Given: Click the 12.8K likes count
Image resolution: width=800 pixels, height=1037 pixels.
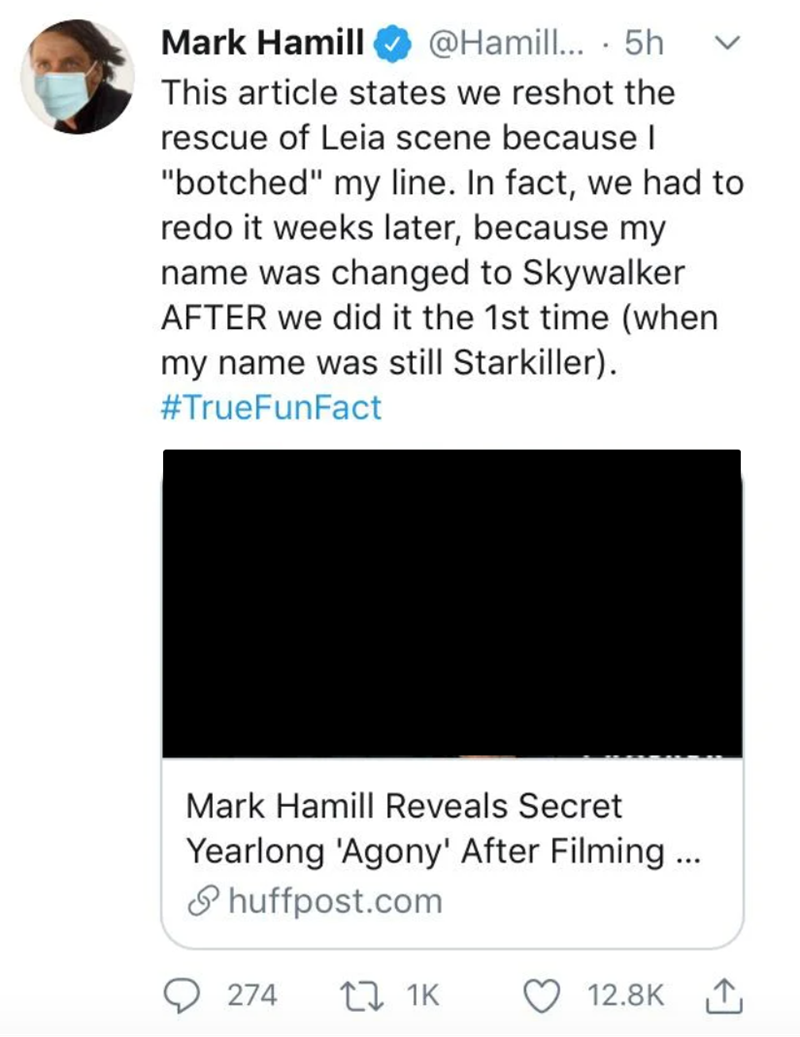Looking at the screenshot, I should point(626,996).
